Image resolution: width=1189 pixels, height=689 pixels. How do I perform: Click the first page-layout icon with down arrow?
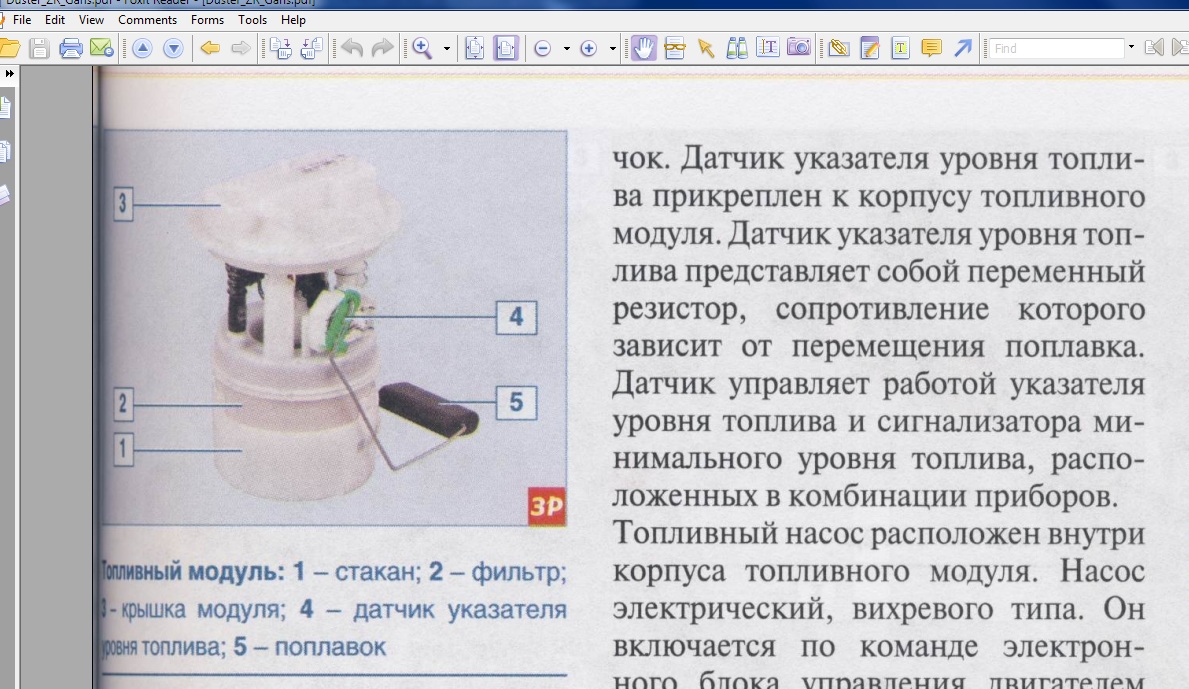[x=281, y=49]
